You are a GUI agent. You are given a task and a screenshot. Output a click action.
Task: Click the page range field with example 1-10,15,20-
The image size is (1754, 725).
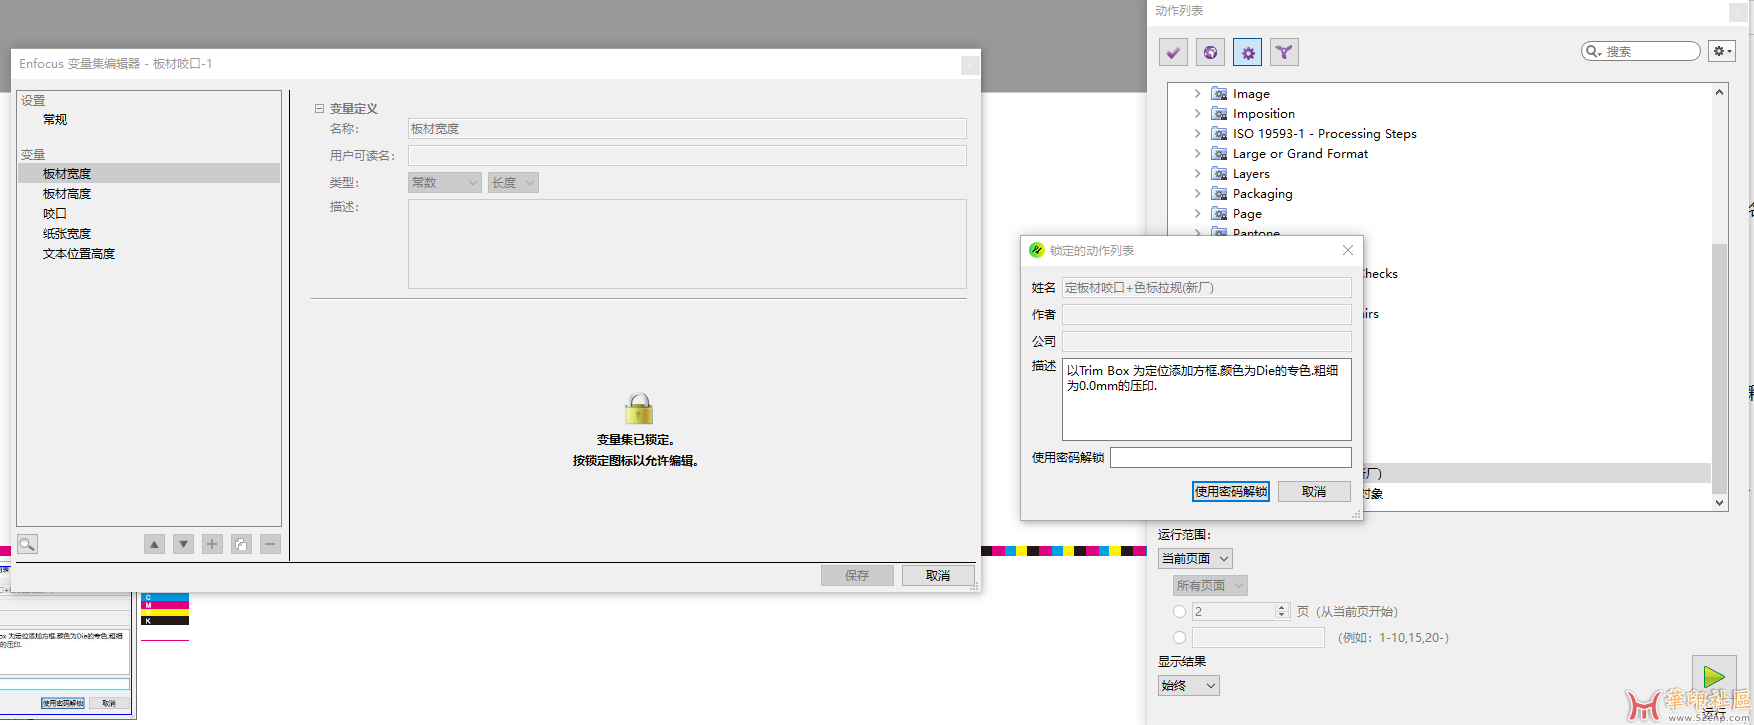click(x=1258, y=637)
